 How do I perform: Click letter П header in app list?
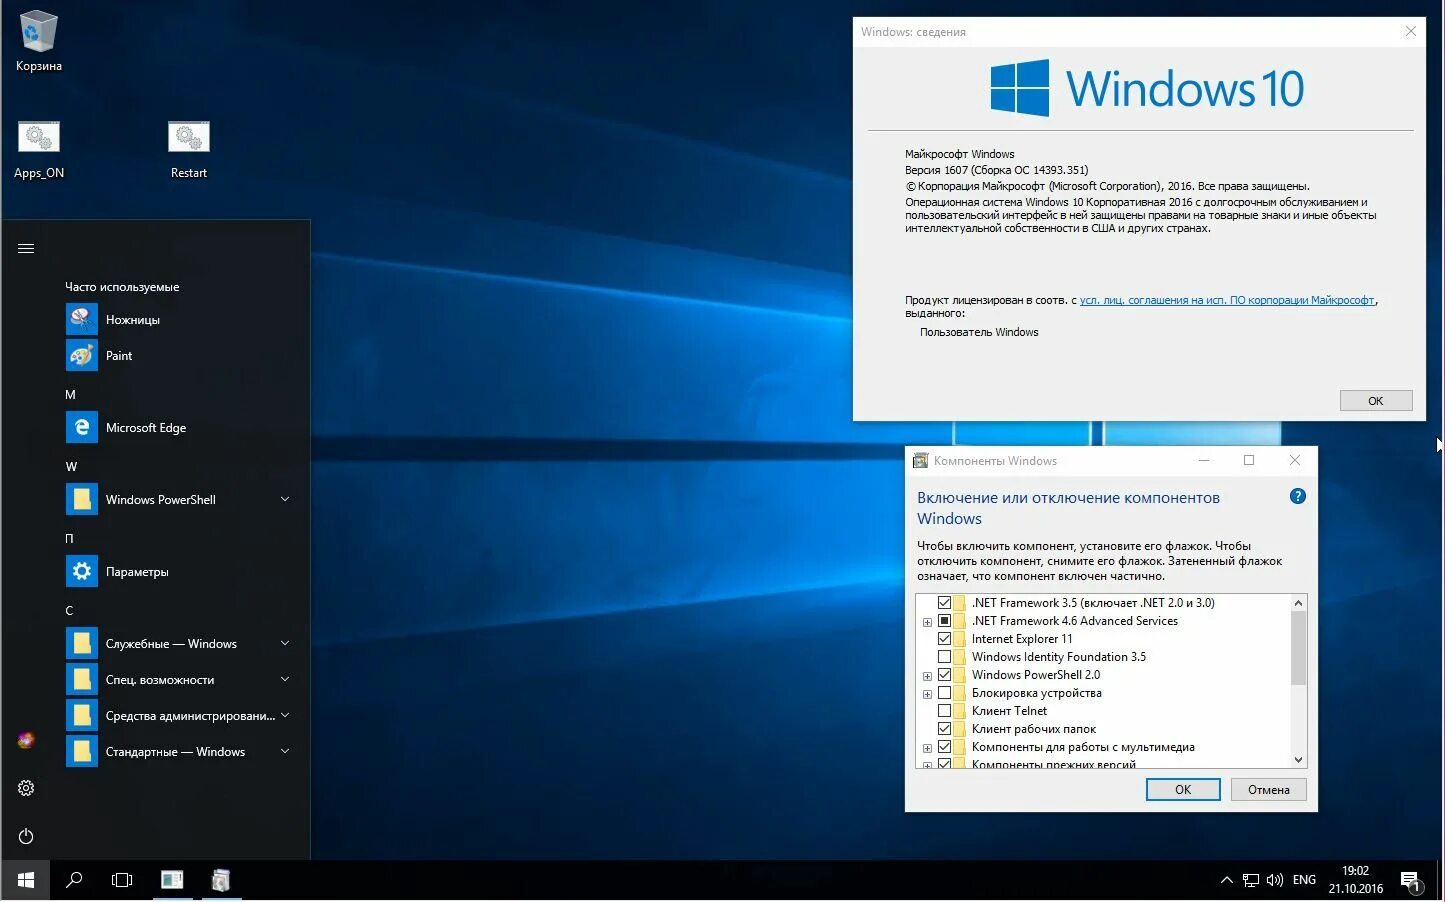tap(69, 539)
